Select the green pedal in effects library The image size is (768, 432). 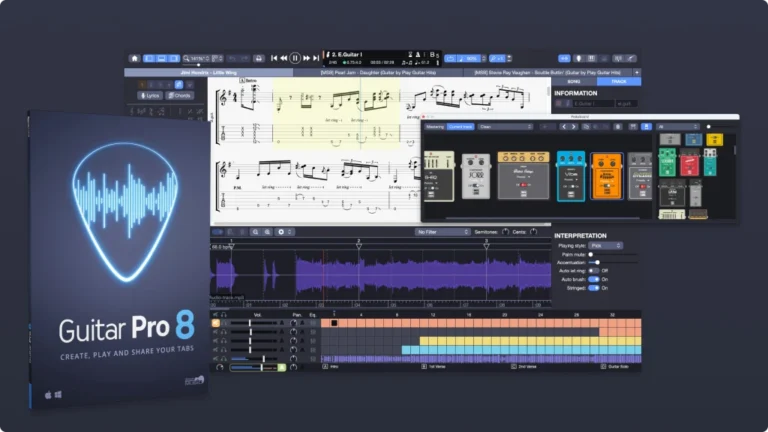pyautogui.click(x=667, y=163)
